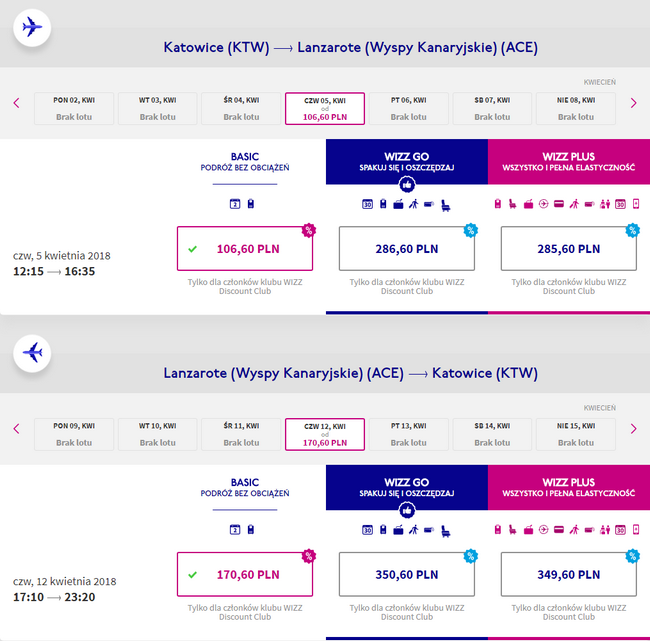Choose the 350,60 PLN WIZZ GO return fare
This screenshot has width=650, height=641.
[x=406, y=574]
